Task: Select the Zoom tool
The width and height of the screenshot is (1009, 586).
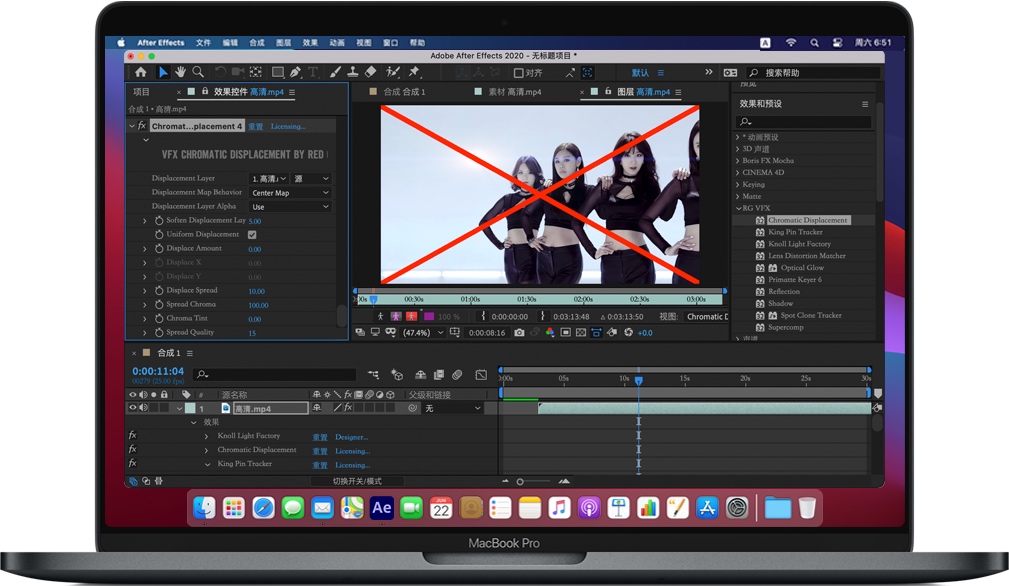Action: [x=198, y=71]
